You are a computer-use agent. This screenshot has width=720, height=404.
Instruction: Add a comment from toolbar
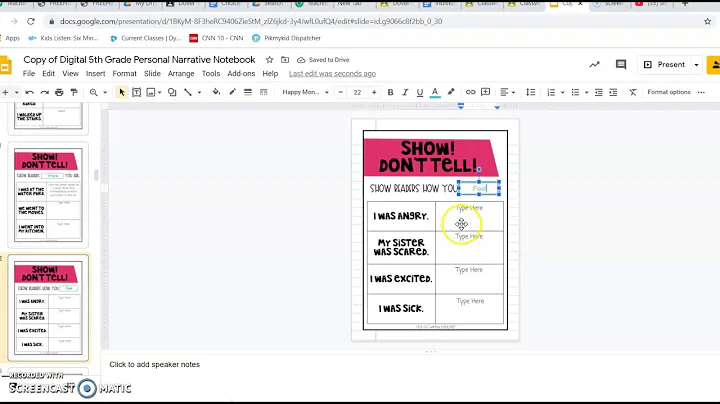click(485, 92)
